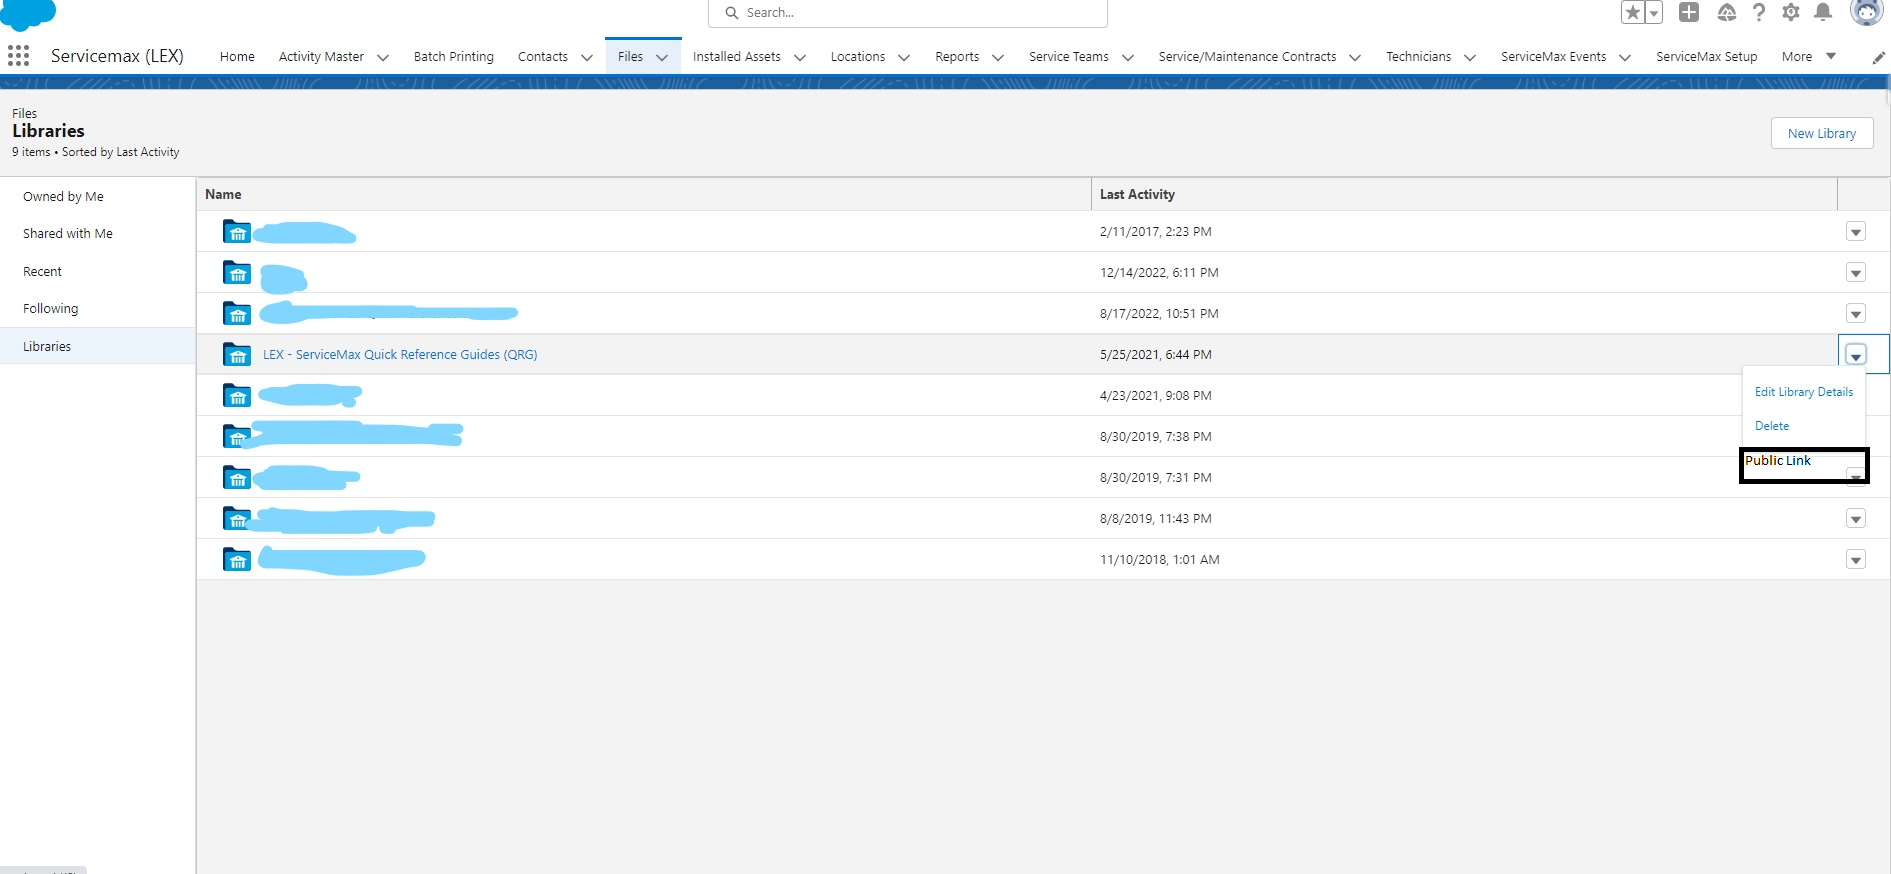Open the Notifications bell icon
The width and height of the screenshot is (1891, 874).
tap(1823, 12)
